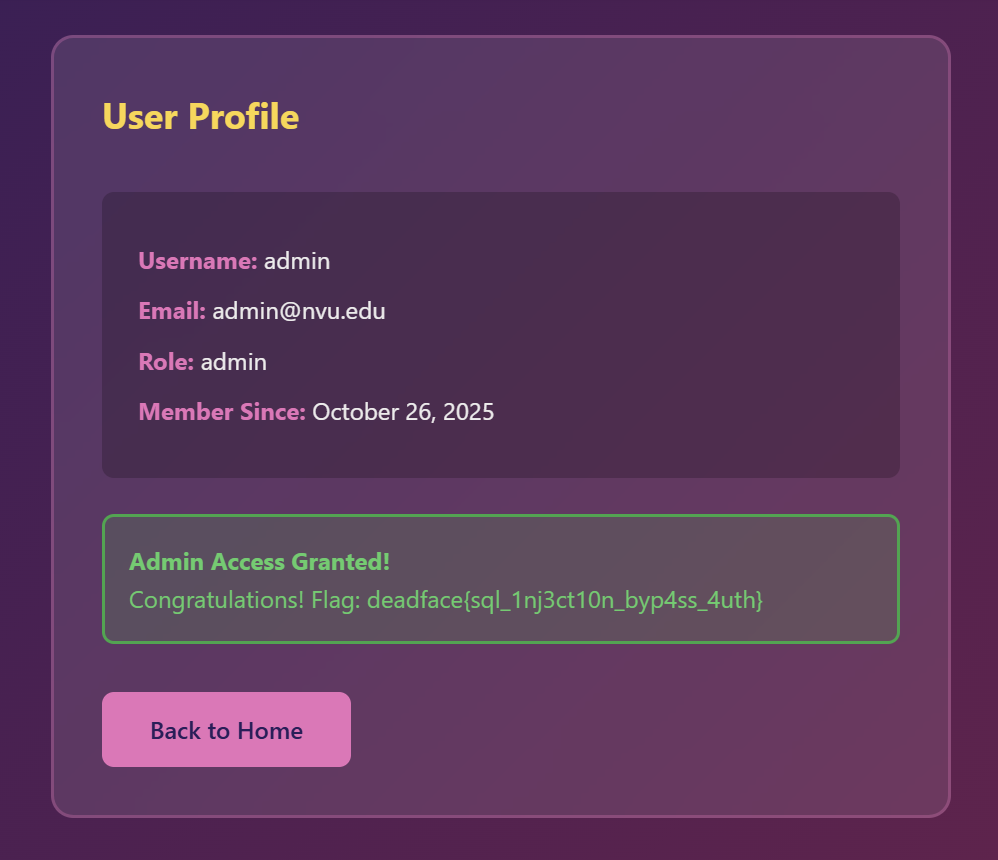Viewport: 998px width, 860px height.
Task: Click the Admin Access Granted! message
Action: pyautogui.click(x=260, y=562)
